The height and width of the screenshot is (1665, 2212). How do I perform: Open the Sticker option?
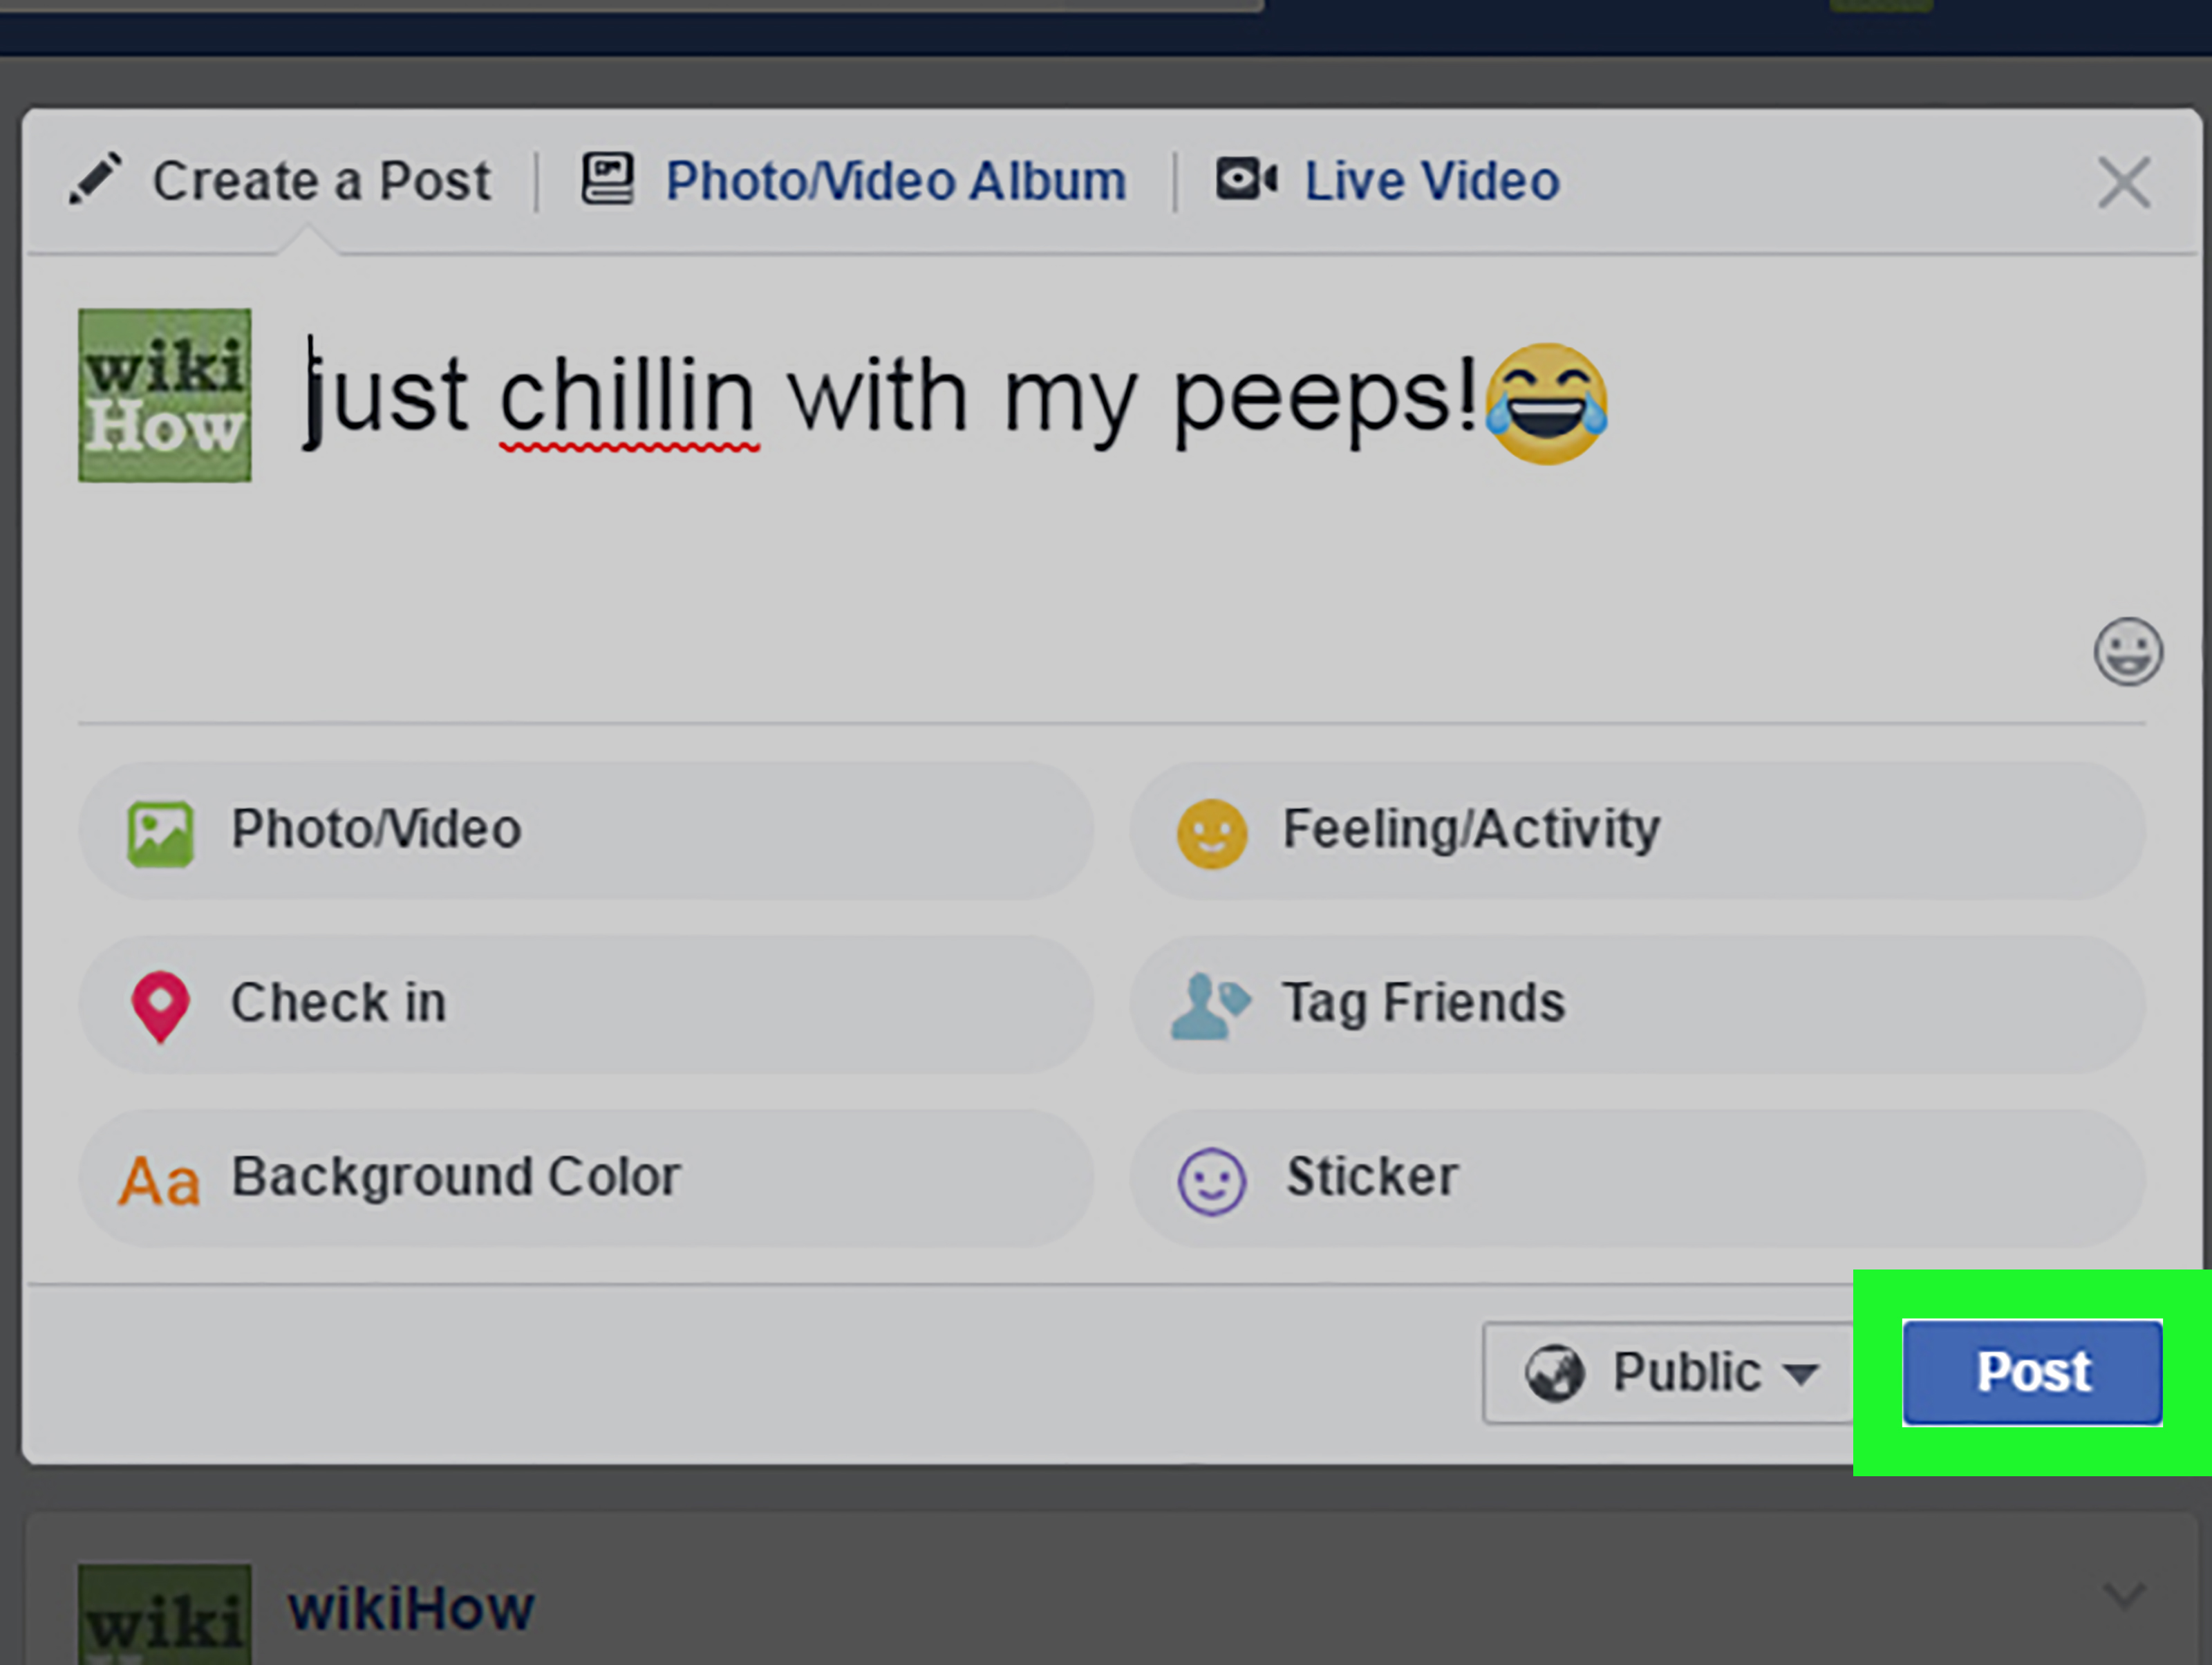click(1637, 1178)
